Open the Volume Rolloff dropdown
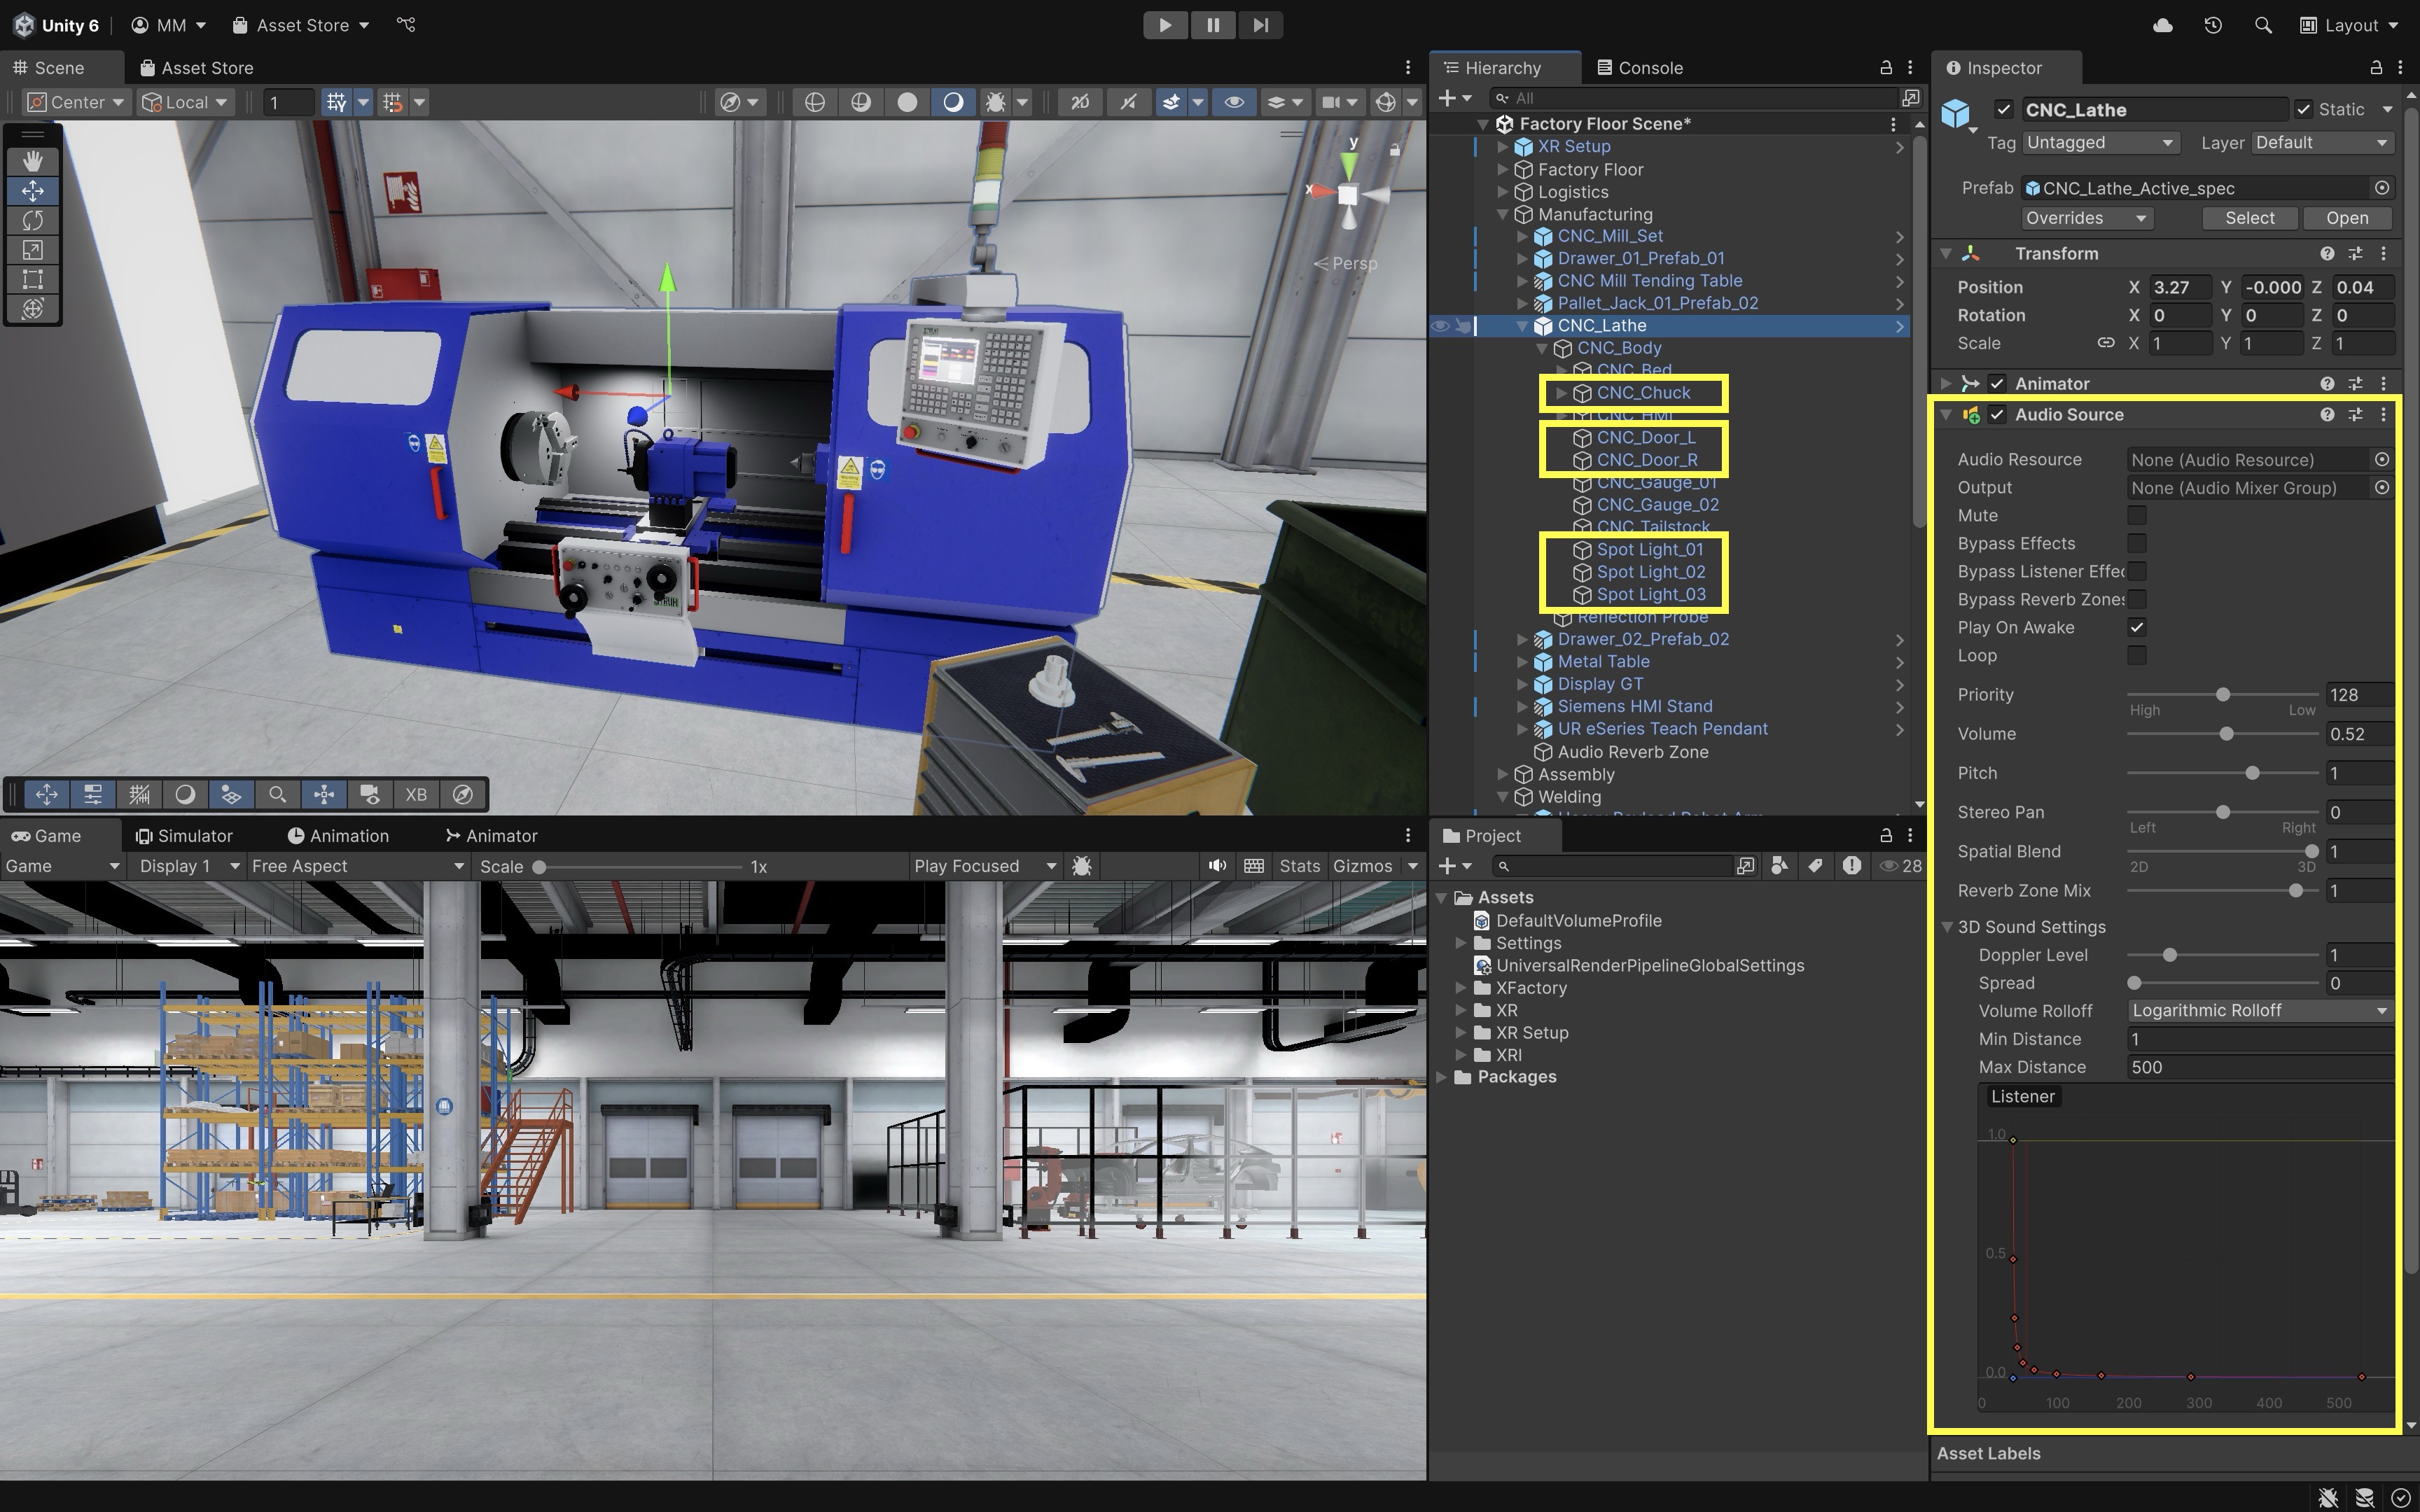 pyautogui.click(x=2258, y=1011)
